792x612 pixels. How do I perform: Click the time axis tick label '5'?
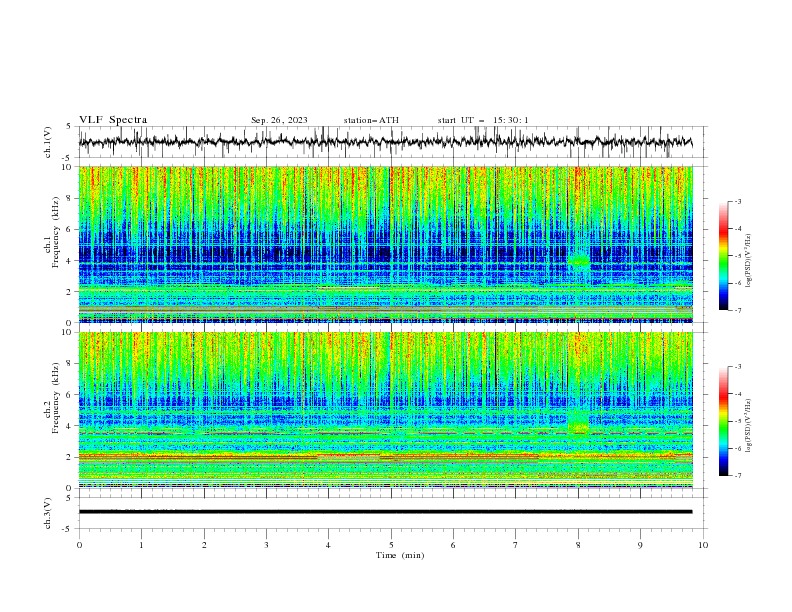tap(391, 545)
